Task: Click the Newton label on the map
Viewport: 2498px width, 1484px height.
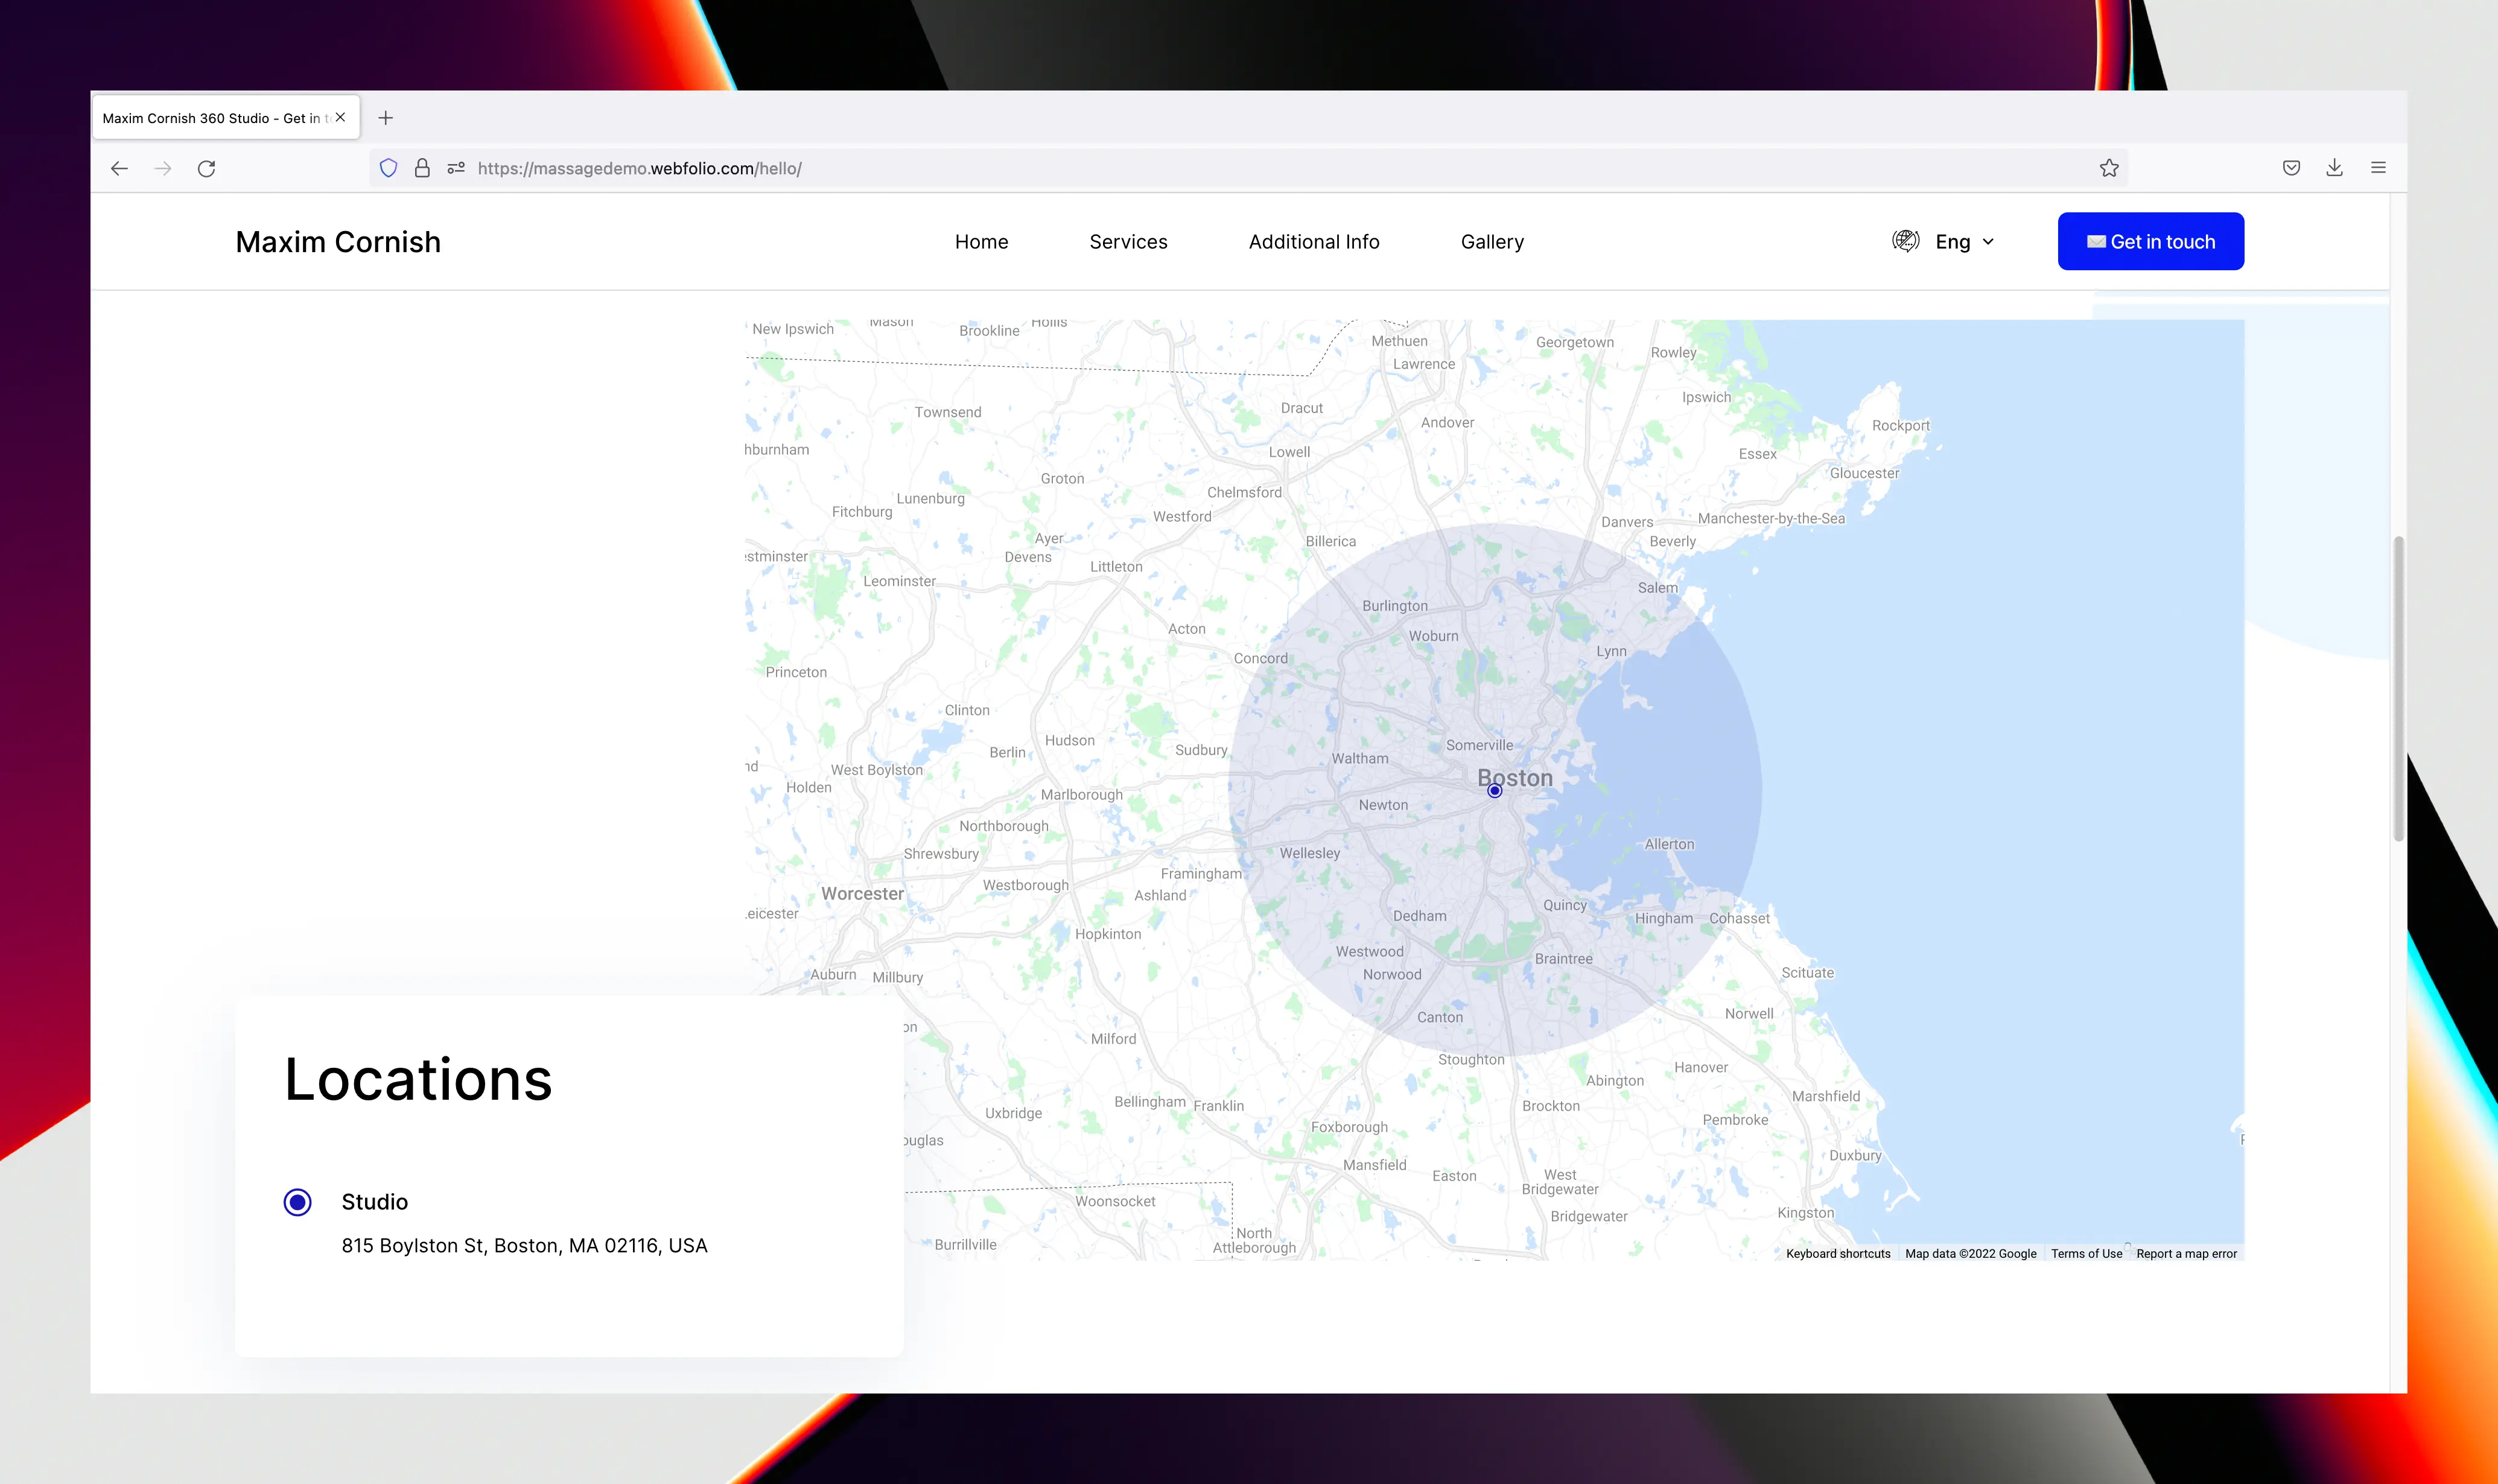Action: coord(1383,805)
